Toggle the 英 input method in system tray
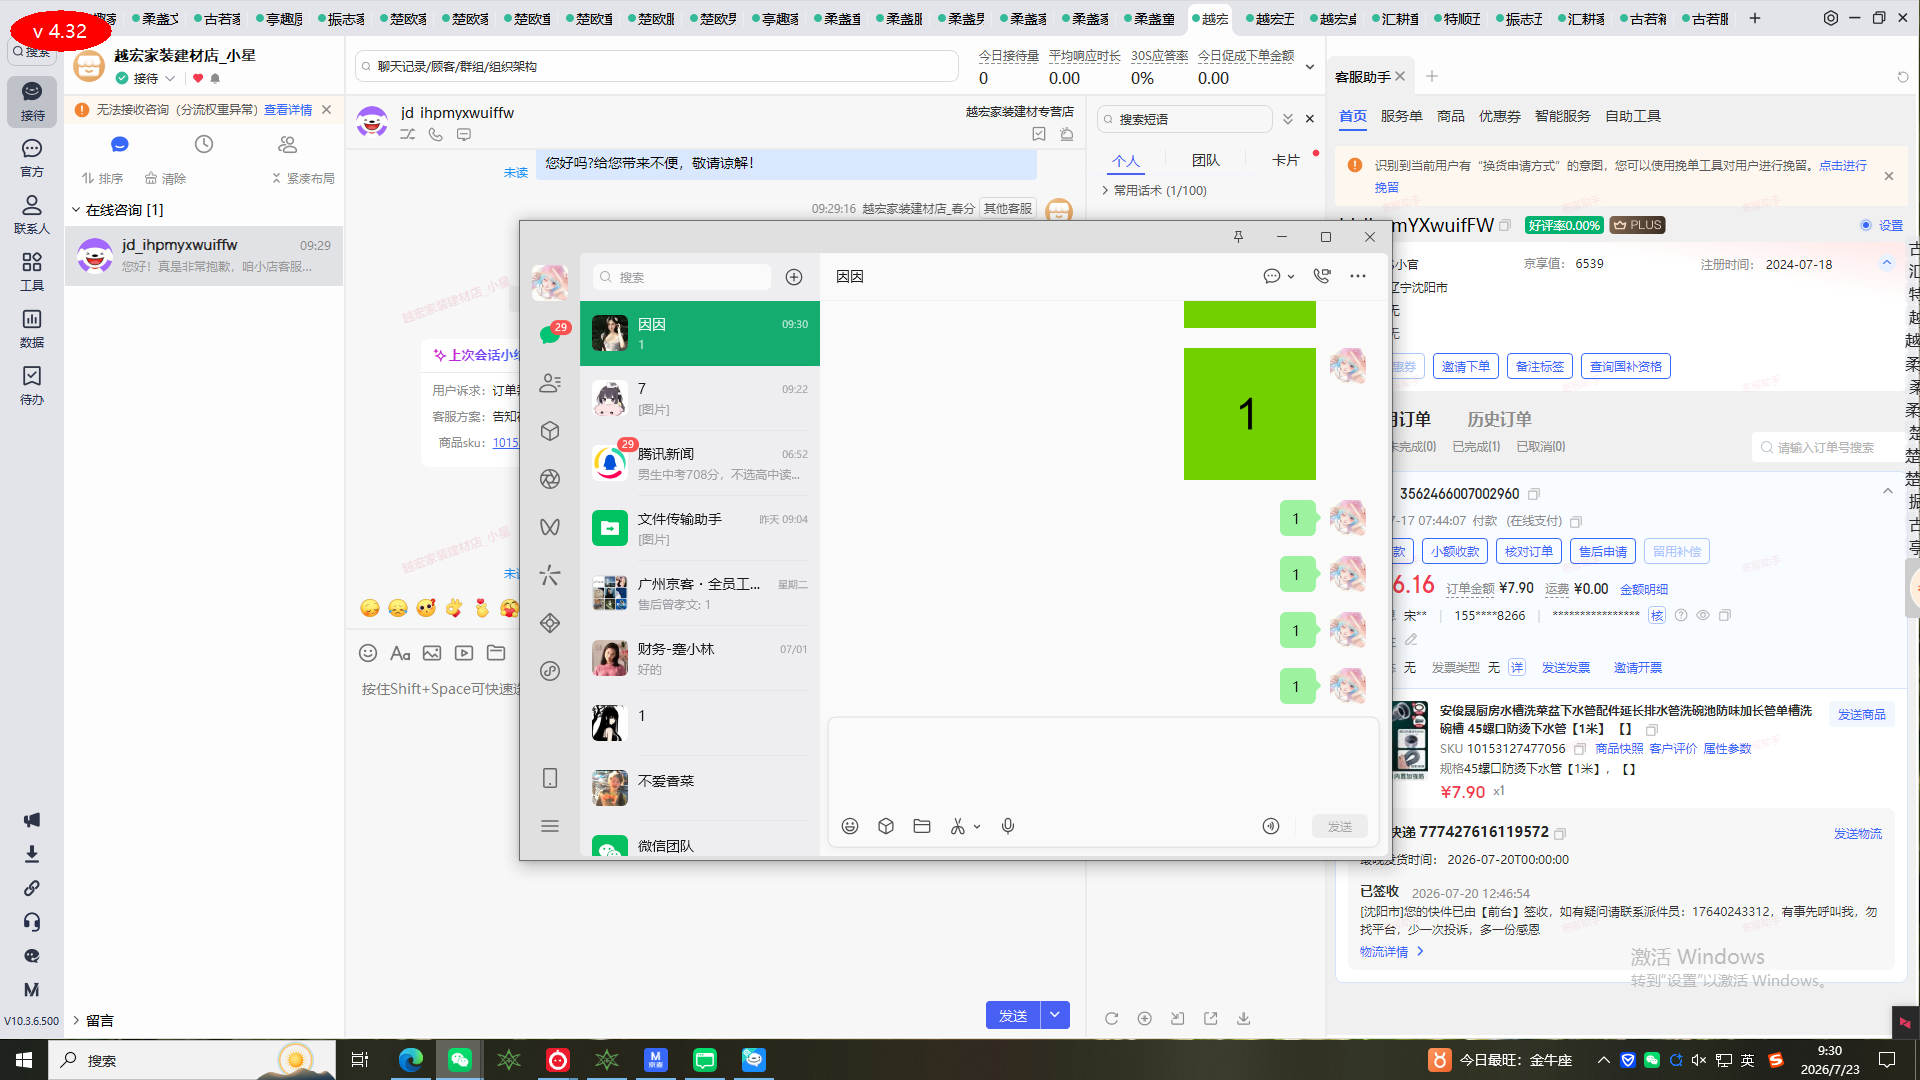 pos(1748,1060)
